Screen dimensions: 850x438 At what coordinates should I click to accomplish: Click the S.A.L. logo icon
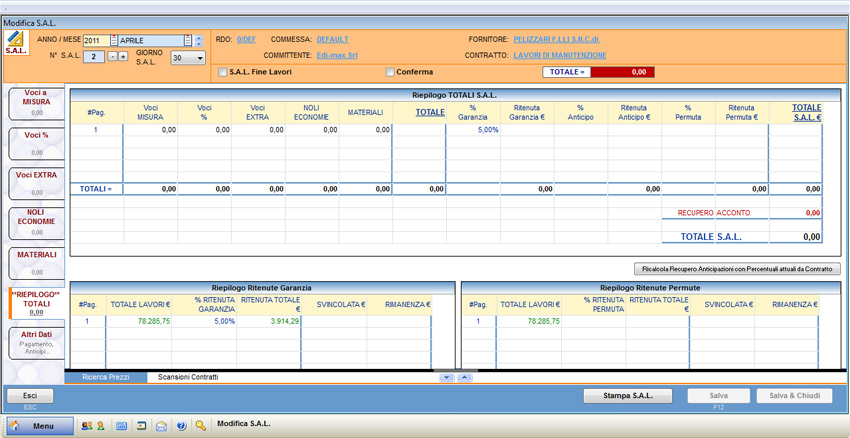point(15,43)
